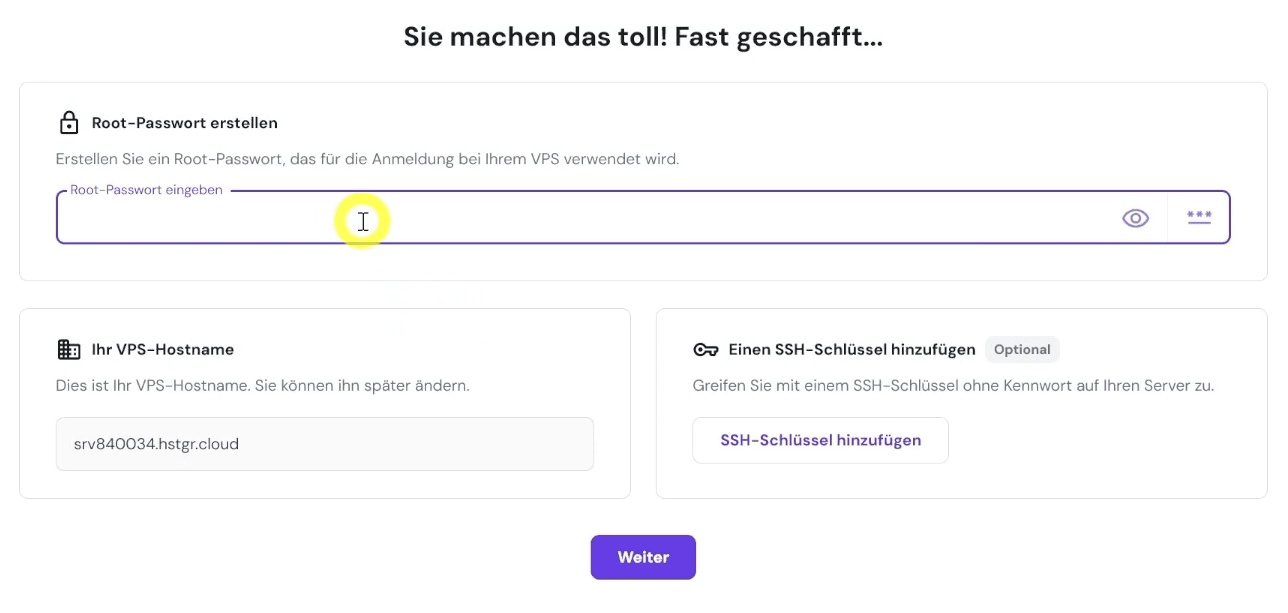The image size is (1288, 613).
Task: Click the lock icon beside Root-Passwort erstellen
Action: coord(69,122)
